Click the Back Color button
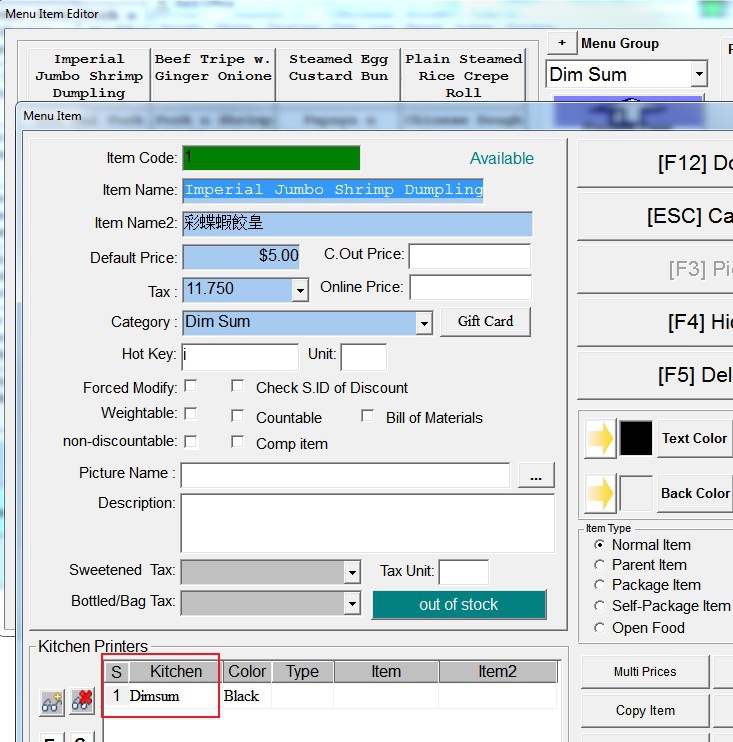This screenshot has width=733, height=742. [695, 493]
